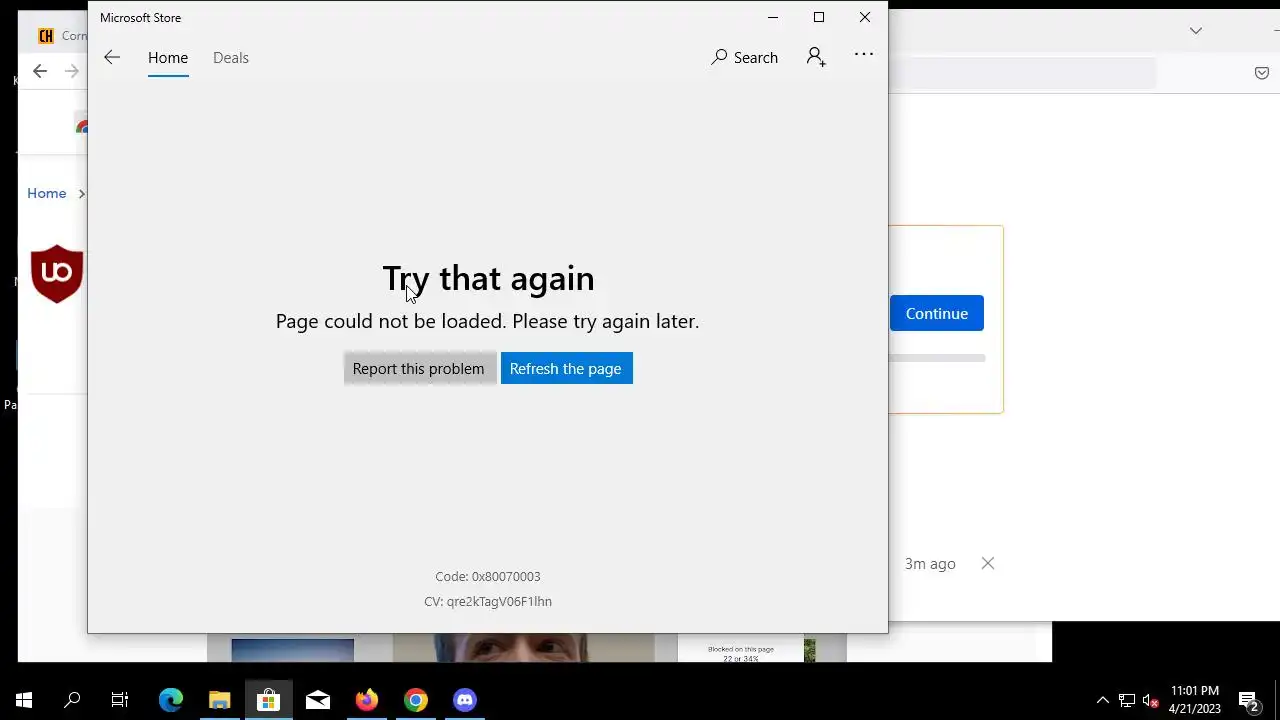Viewport: 1280px width, 720px height.
Task: Open the clock showing 11:01 PM
Action: (x=1195, y=700)
